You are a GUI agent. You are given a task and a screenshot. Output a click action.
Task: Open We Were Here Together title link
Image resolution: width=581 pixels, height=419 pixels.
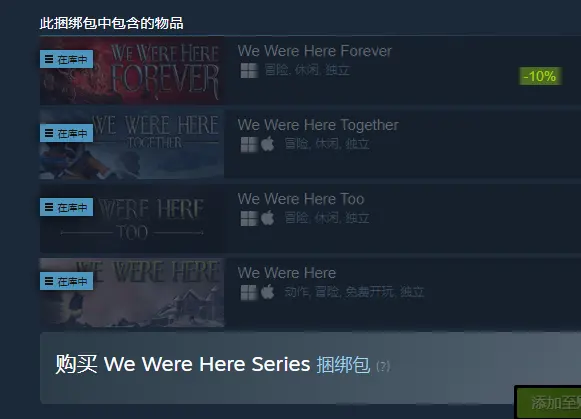pos(318,125)
